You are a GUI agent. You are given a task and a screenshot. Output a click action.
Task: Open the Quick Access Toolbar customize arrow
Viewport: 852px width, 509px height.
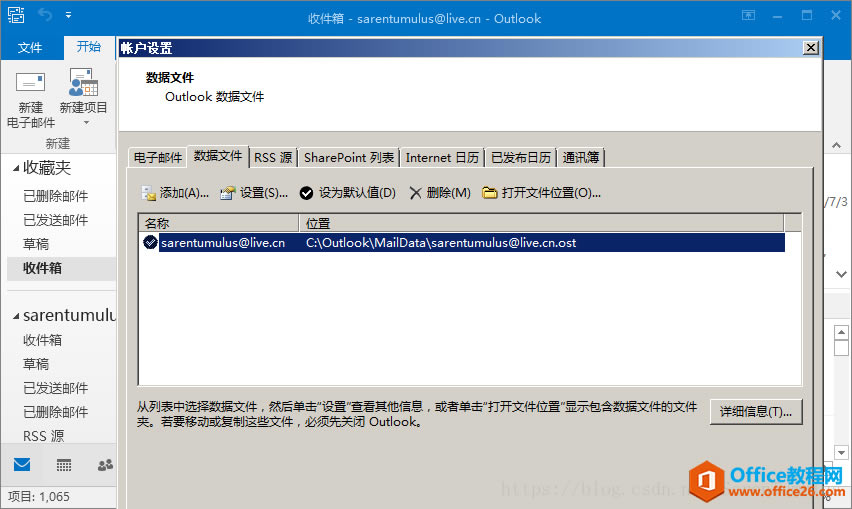point(68,15)
